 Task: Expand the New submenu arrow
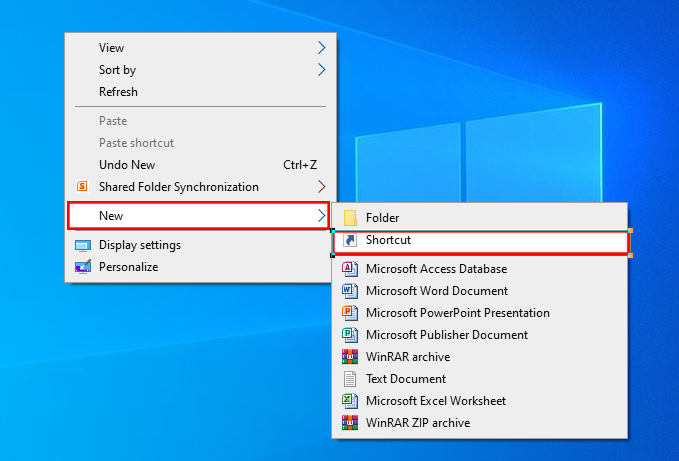[x=321, y=216]
